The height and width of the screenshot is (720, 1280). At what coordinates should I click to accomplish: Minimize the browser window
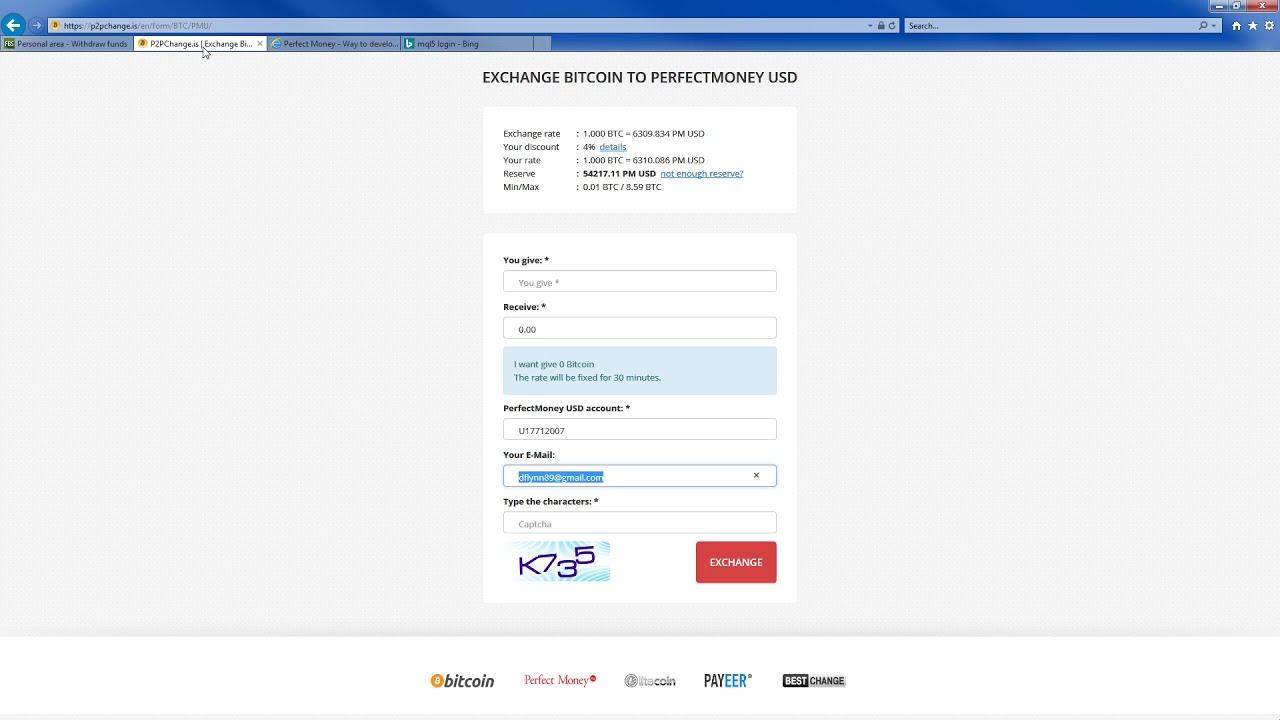pyautogui.click(x=1219, y=6)
